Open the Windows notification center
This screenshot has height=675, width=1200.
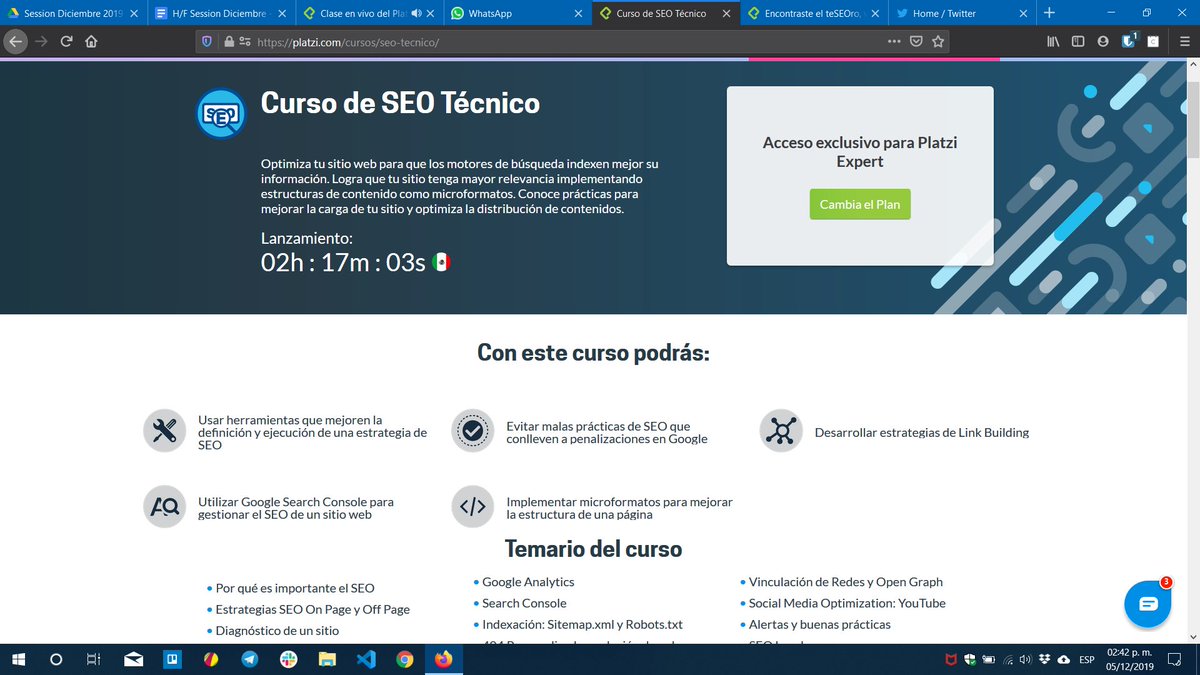click(x=1176, y=660)
